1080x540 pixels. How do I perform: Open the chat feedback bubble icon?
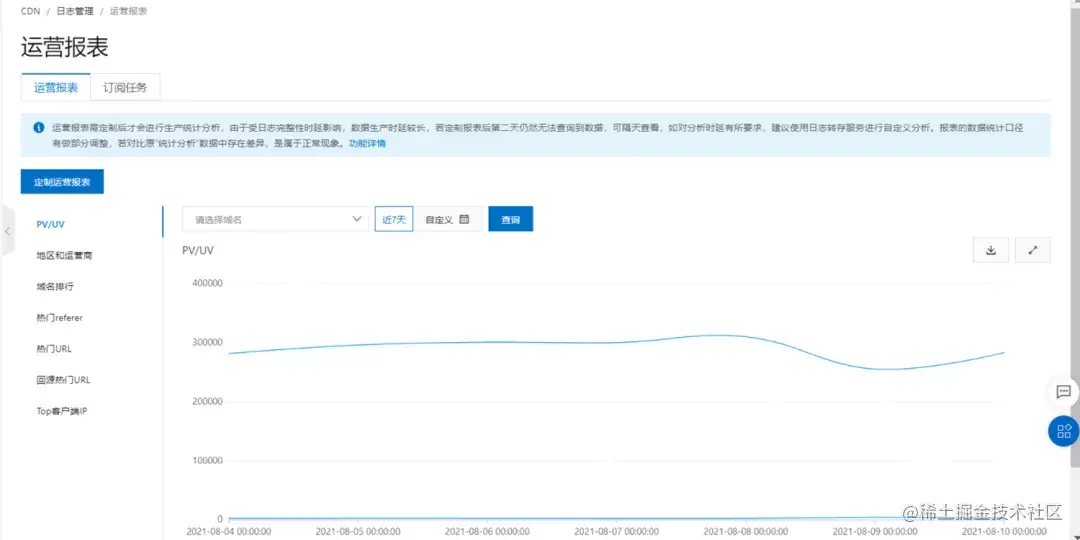pyautogui.click(x=1063, y=391)
